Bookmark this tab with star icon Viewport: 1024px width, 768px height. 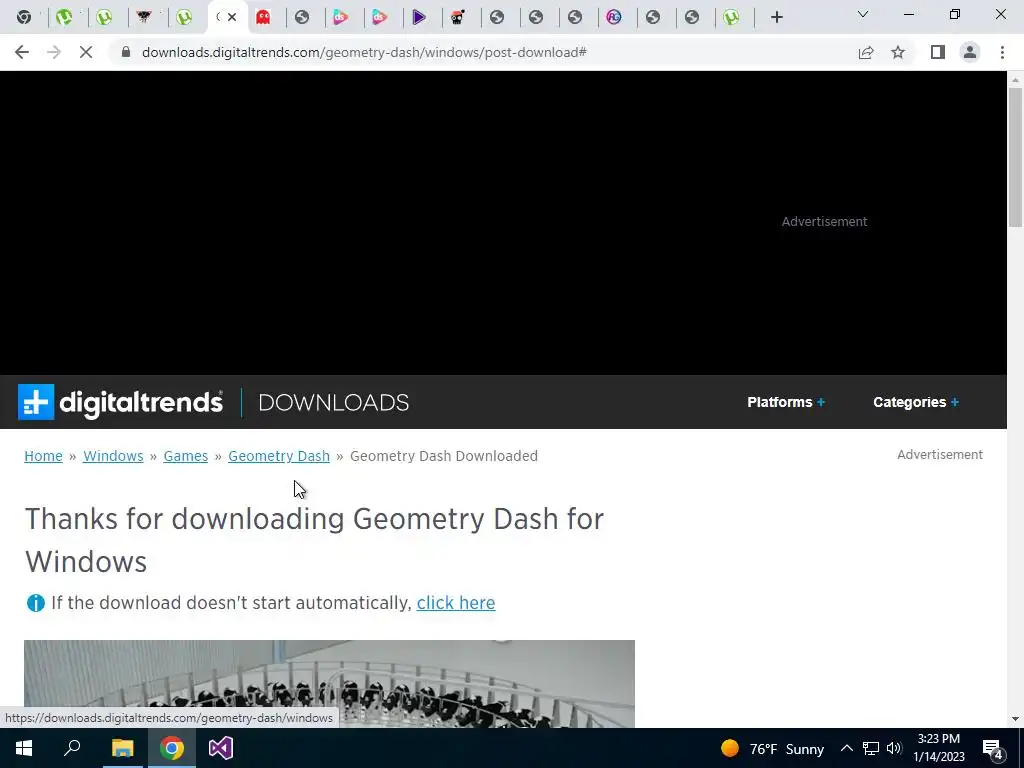898,52
